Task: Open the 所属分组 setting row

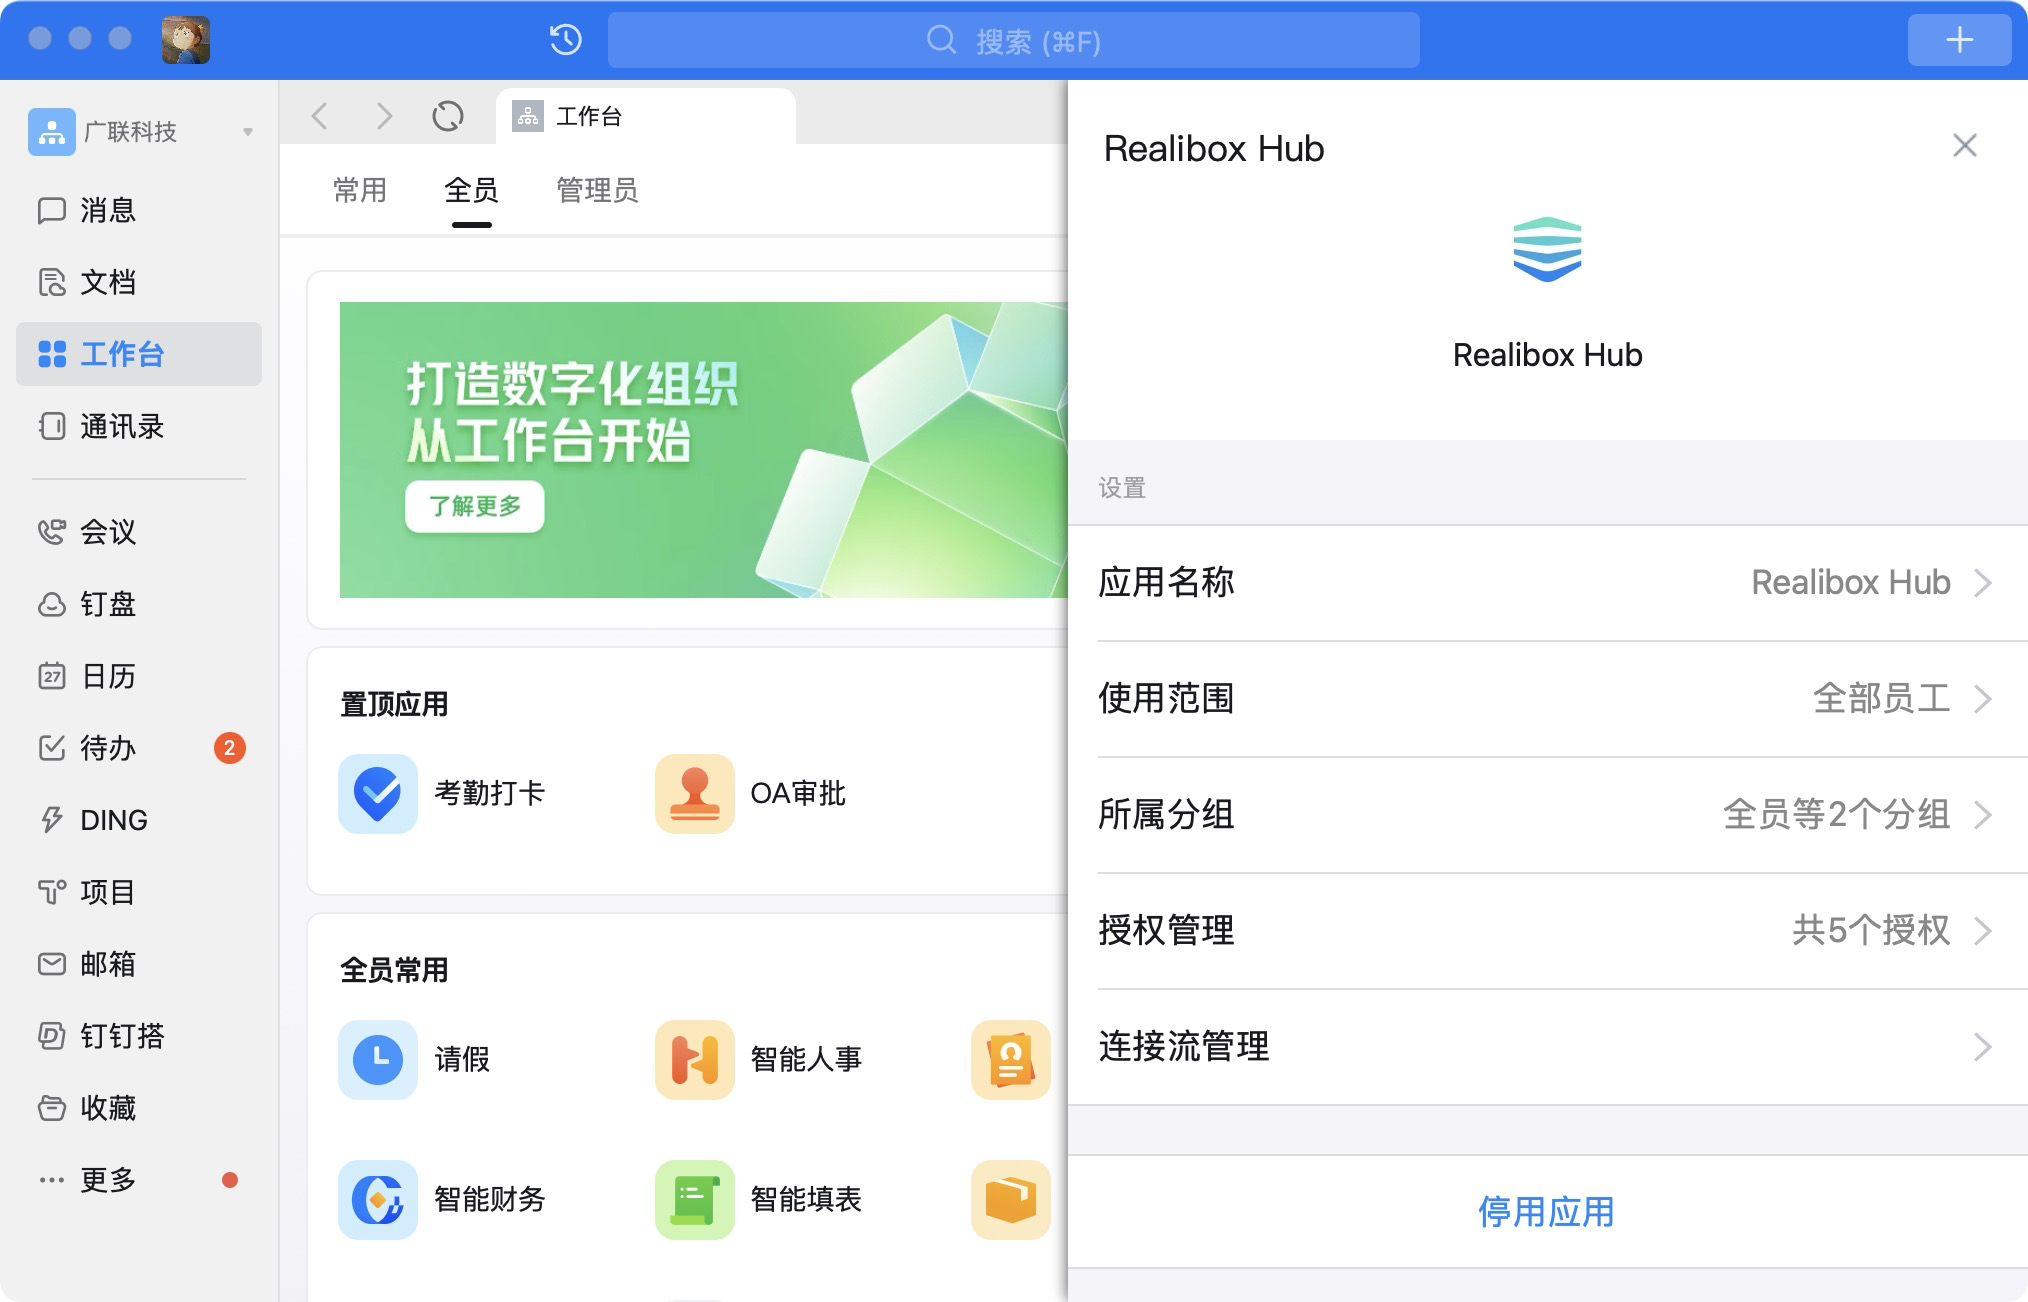Action: tap(1547, 815)
